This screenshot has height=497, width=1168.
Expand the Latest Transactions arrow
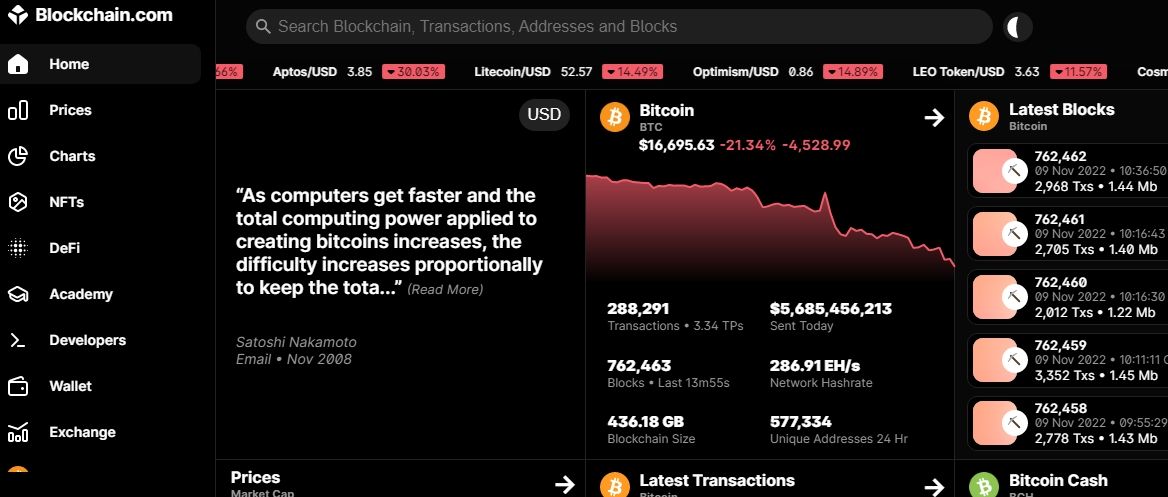click(x=934, y=486)
